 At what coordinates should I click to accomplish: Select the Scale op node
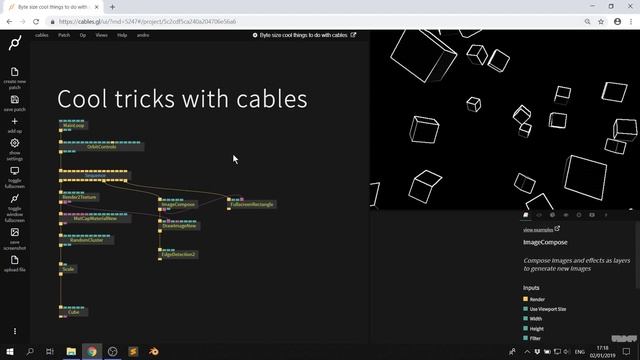click(x=68, y=269)
